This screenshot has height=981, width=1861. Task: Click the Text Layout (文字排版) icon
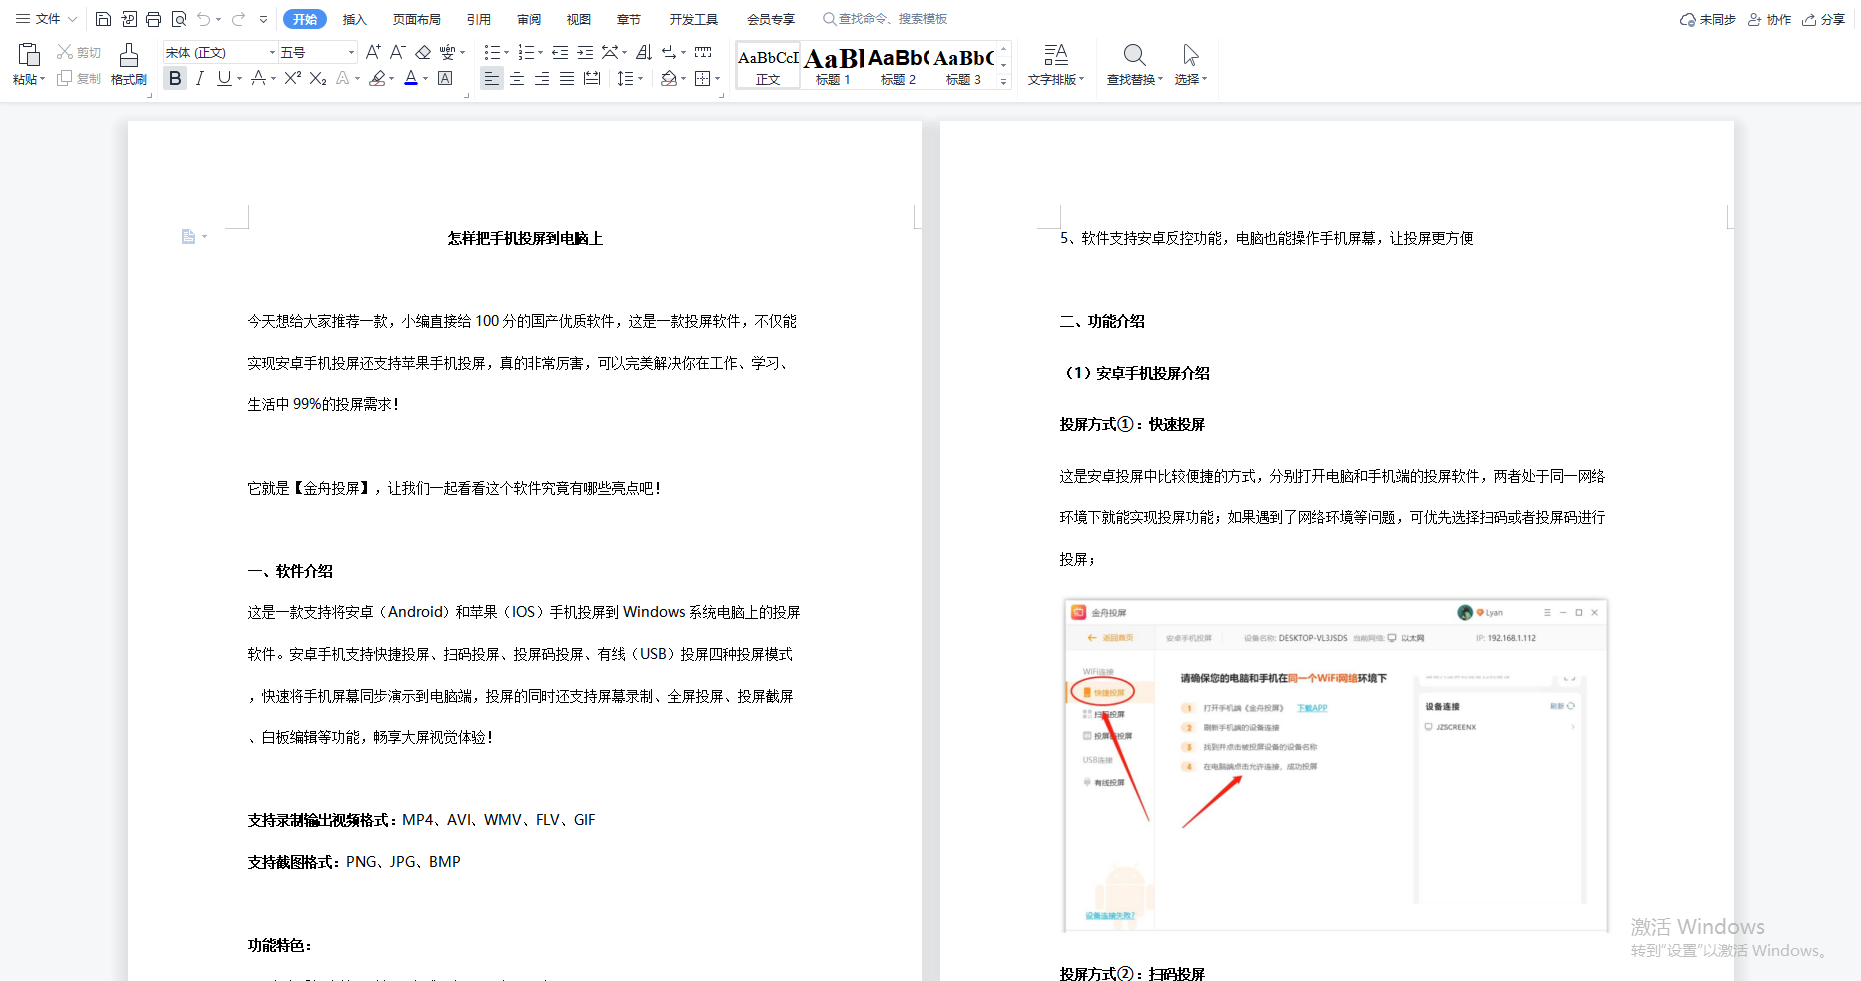click(x=1056, y=55)
